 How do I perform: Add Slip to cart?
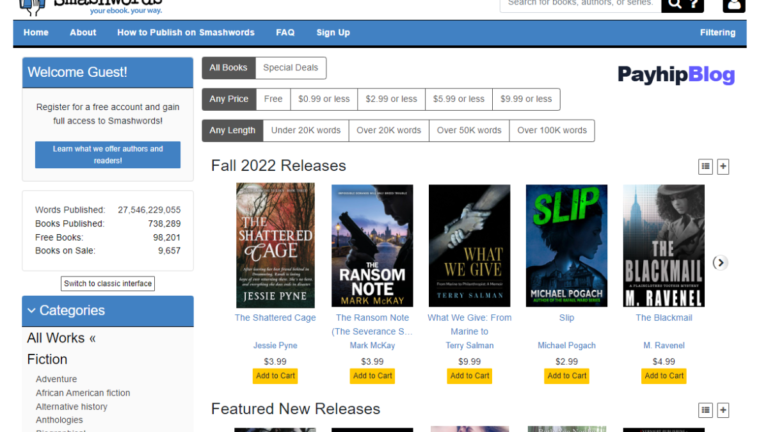coord(567,376)
